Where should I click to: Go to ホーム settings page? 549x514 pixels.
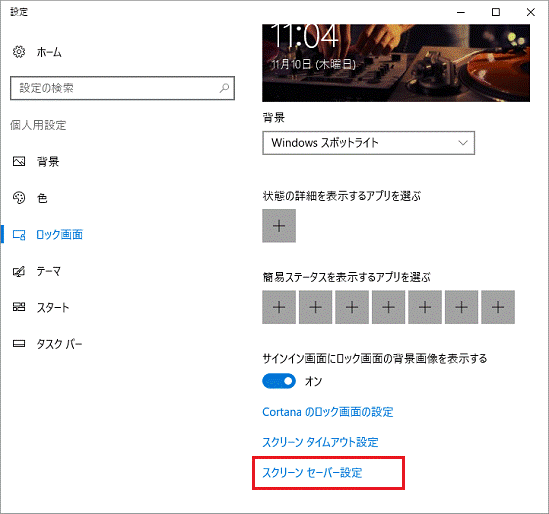click(49, 52)
